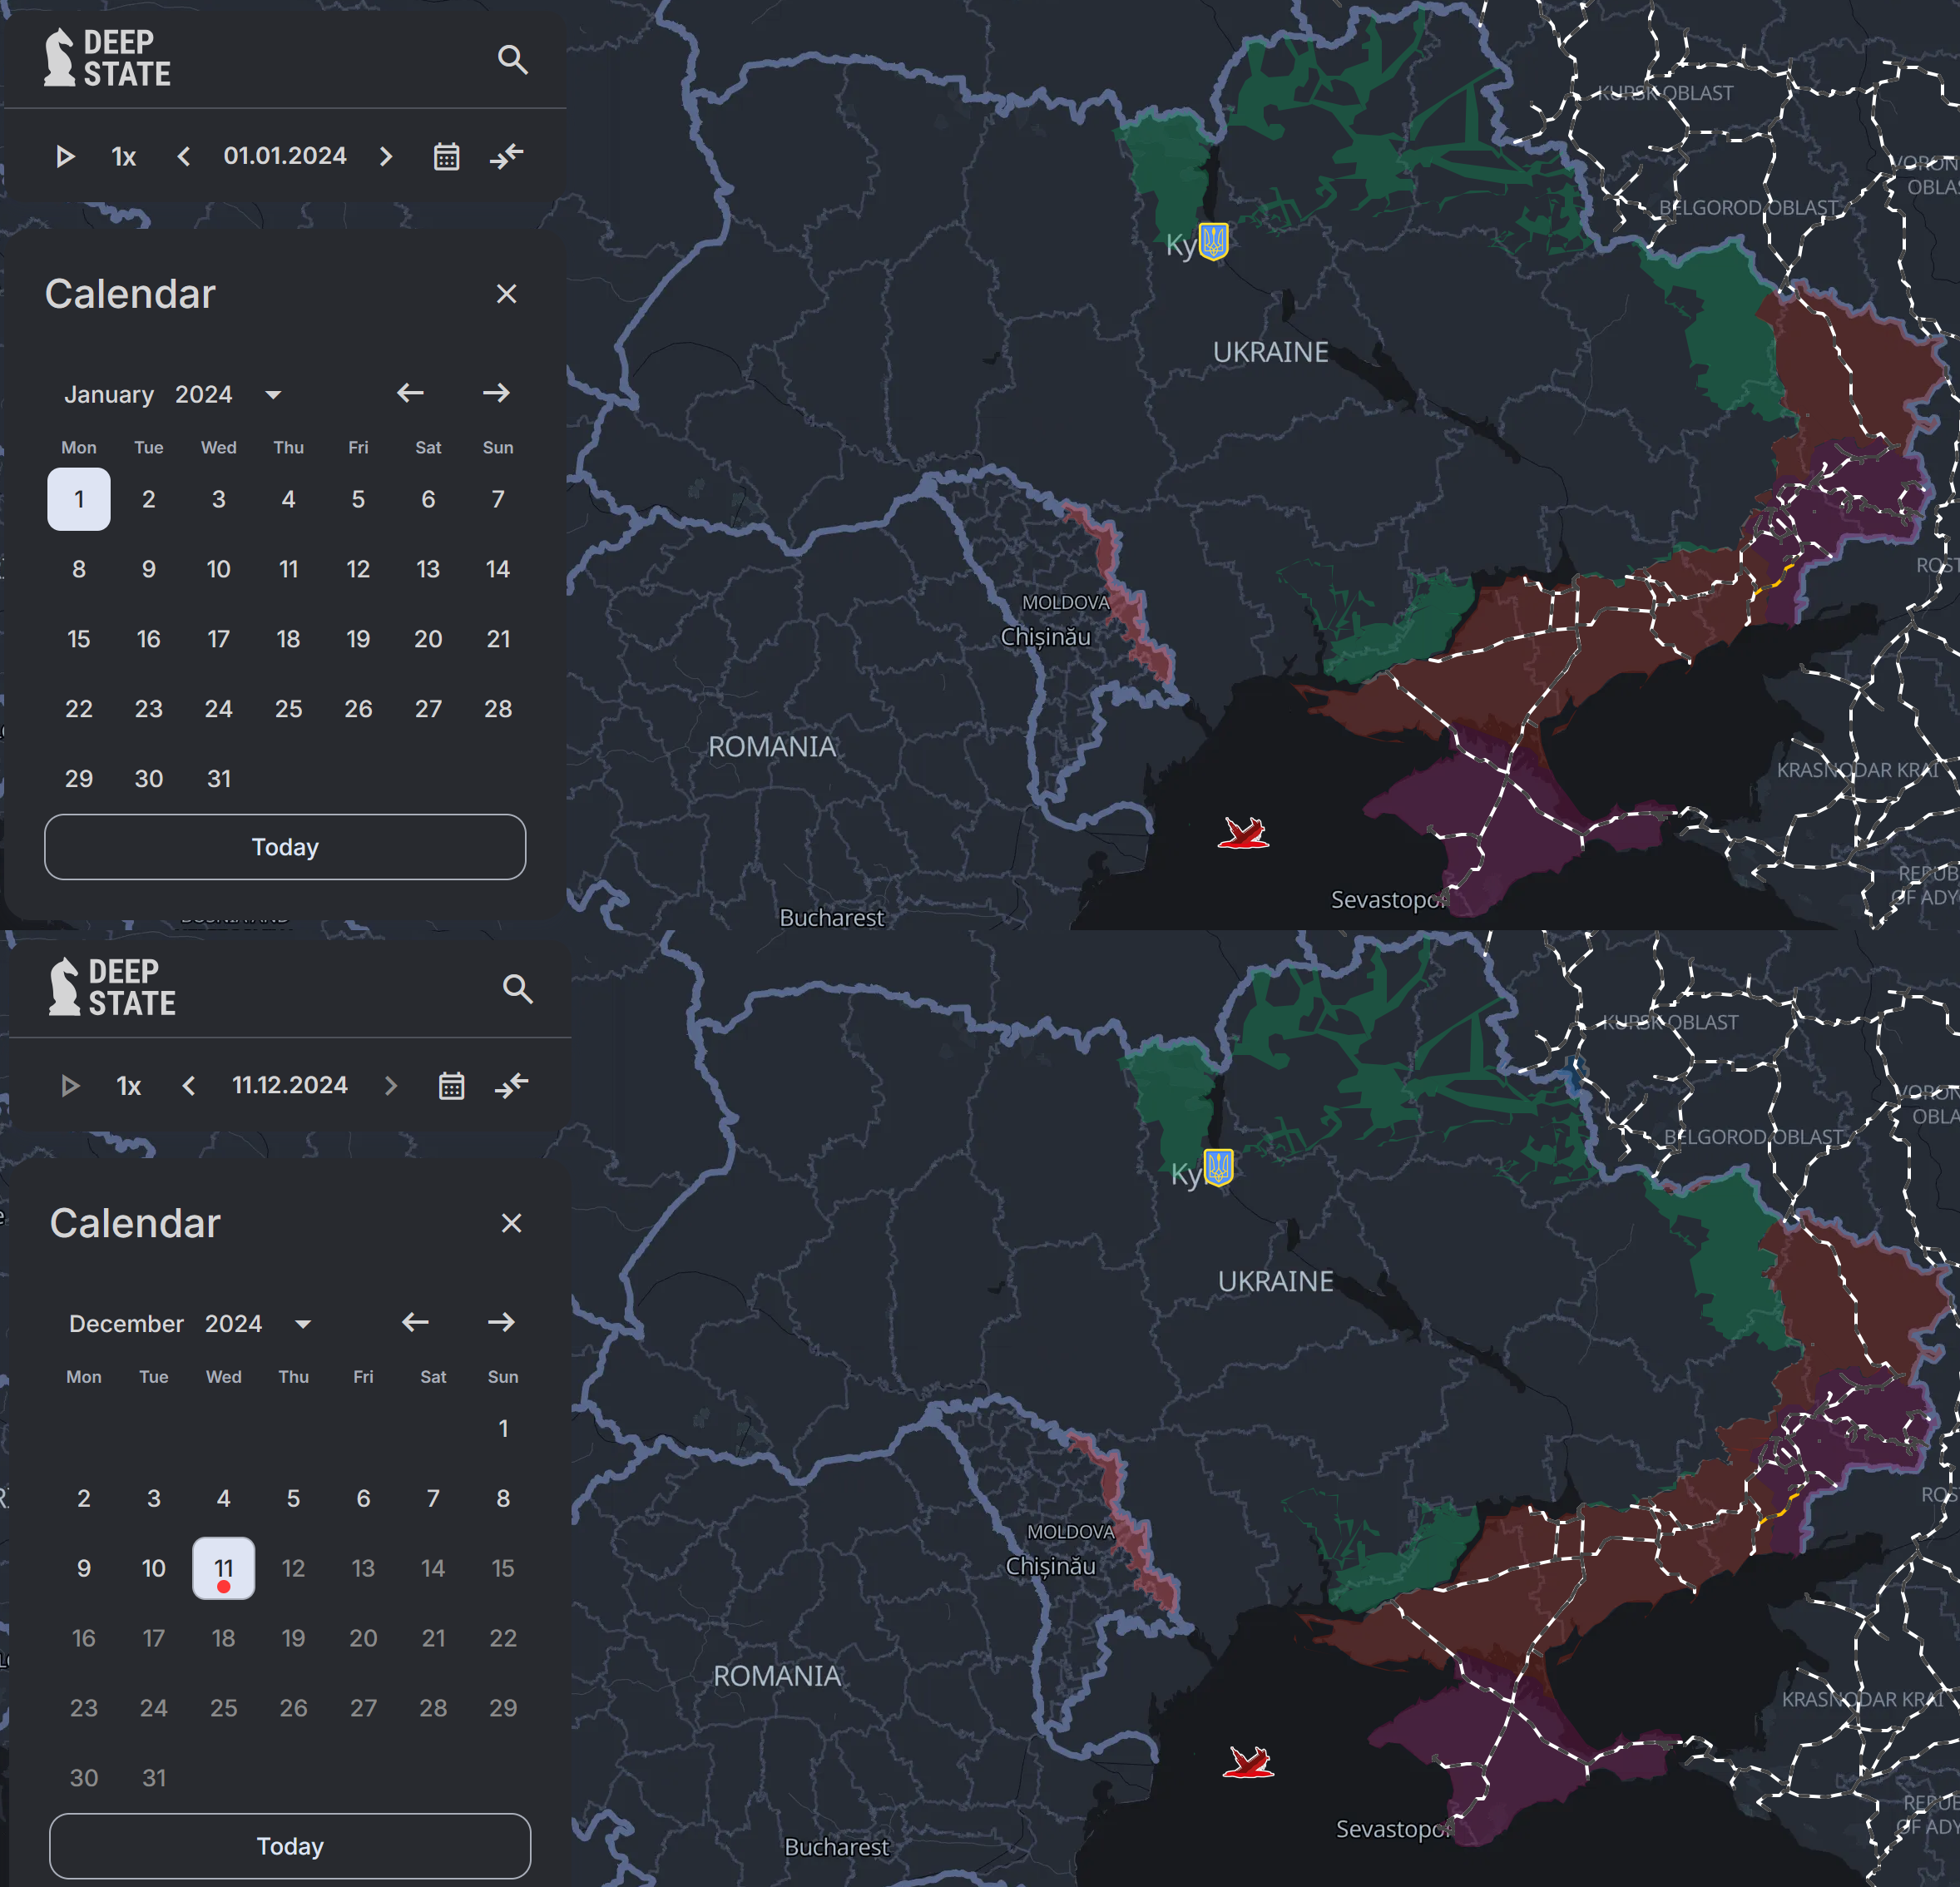Click Bucharest label on top map
Screen dimensions: 1960x1887
(832, 918)
